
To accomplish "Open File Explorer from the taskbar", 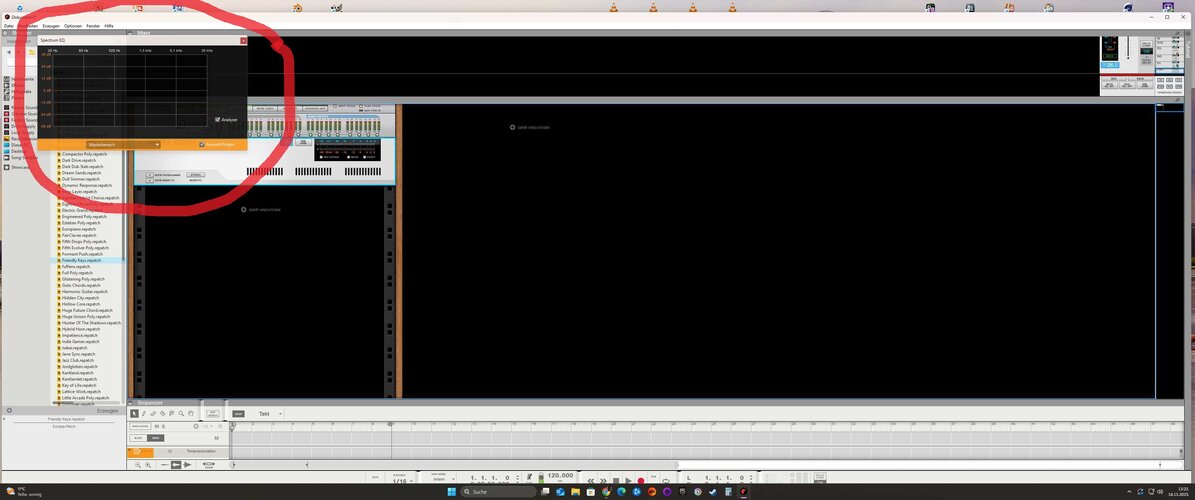I will coord(575,492).
